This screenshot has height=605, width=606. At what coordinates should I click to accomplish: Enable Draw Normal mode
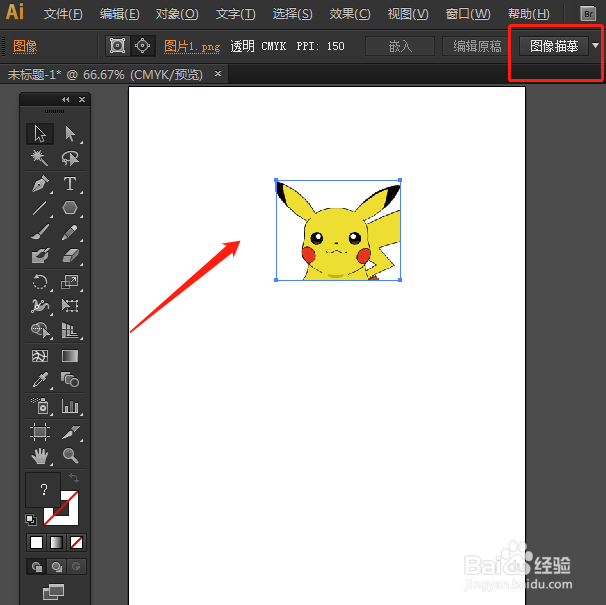[x=37, y=567]
